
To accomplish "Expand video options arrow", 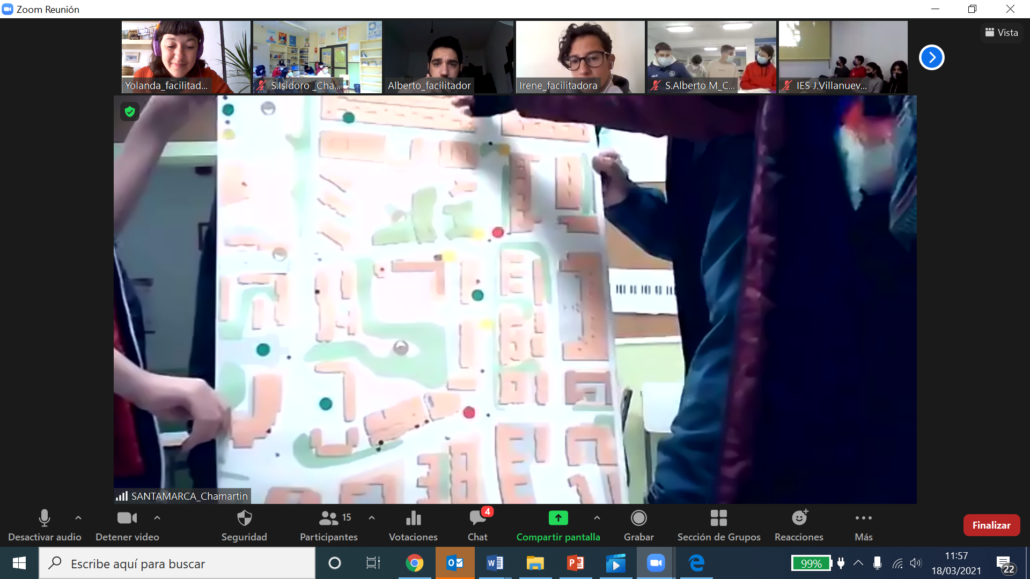I will pyautogui.click(x=157, y=518).
